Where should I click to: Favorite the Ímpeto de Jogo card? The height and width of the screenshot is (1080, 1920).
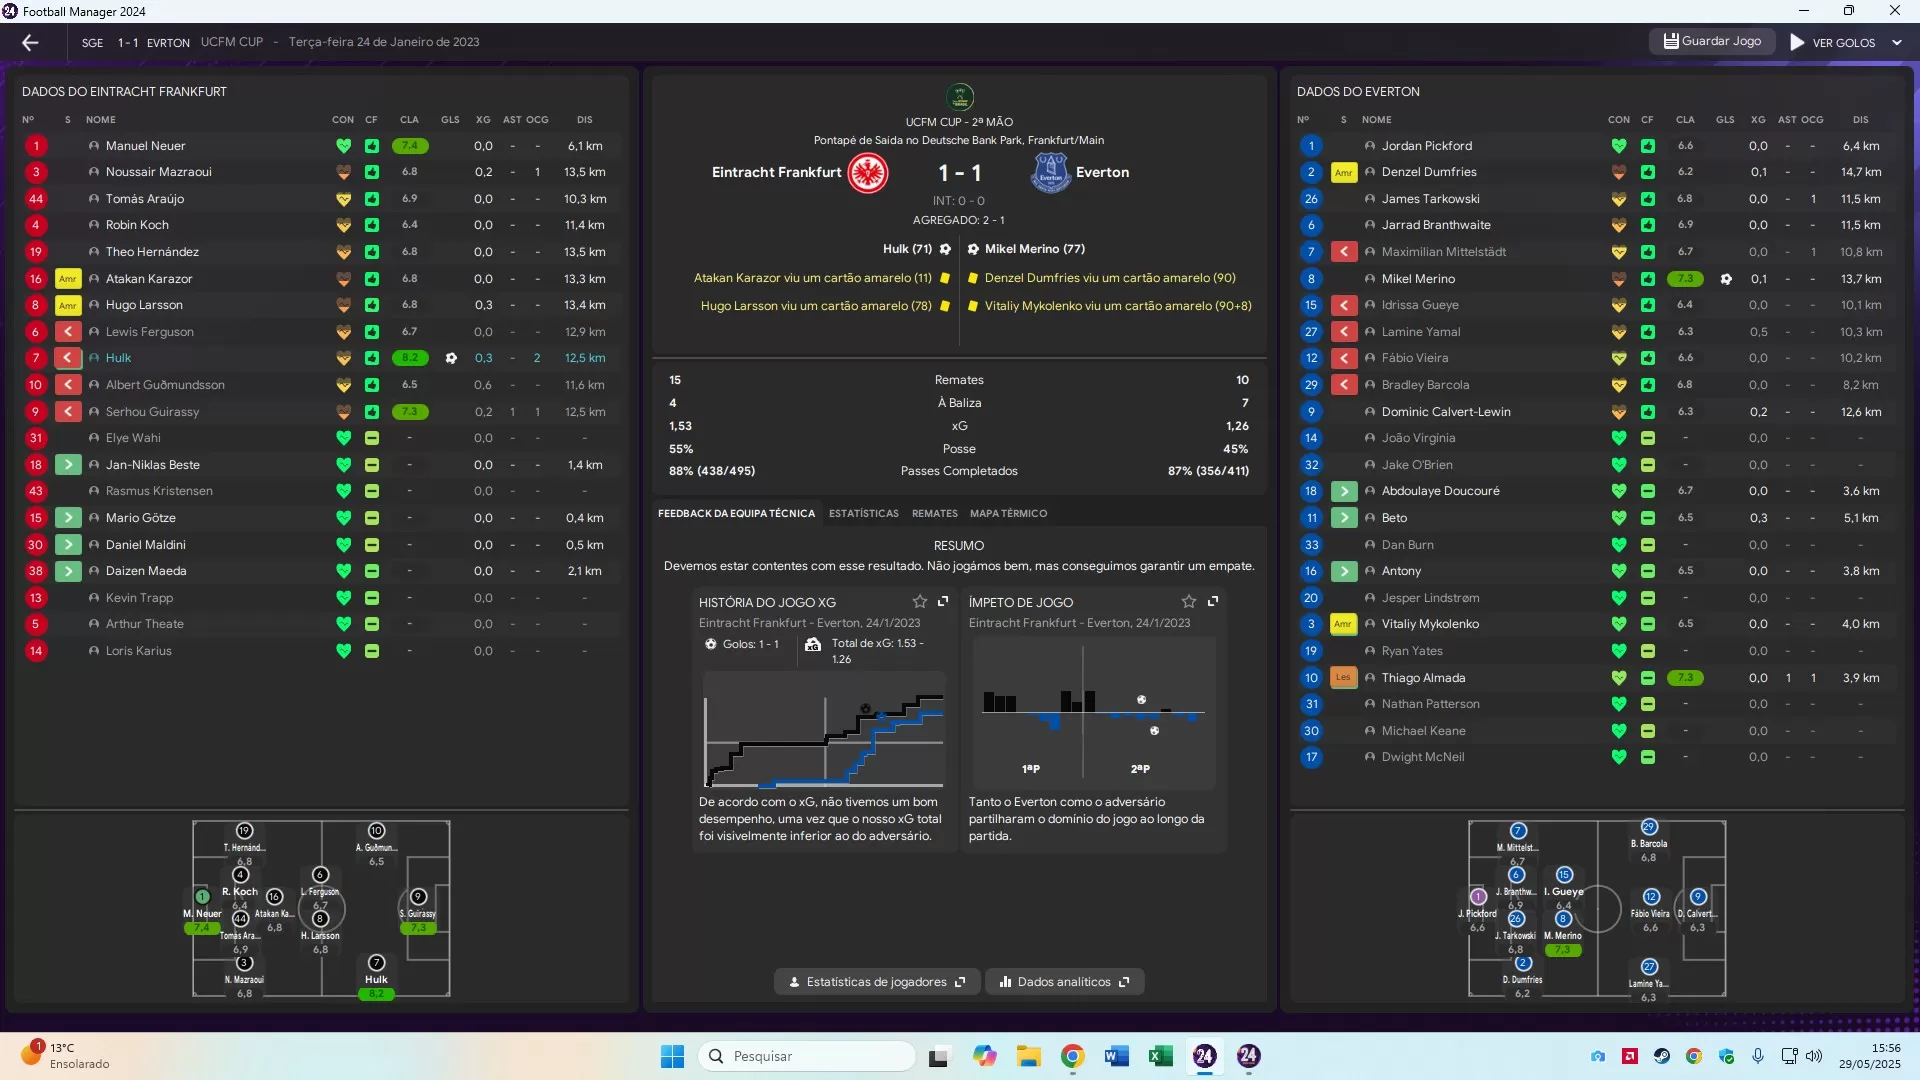click(x=1188, y=601)
